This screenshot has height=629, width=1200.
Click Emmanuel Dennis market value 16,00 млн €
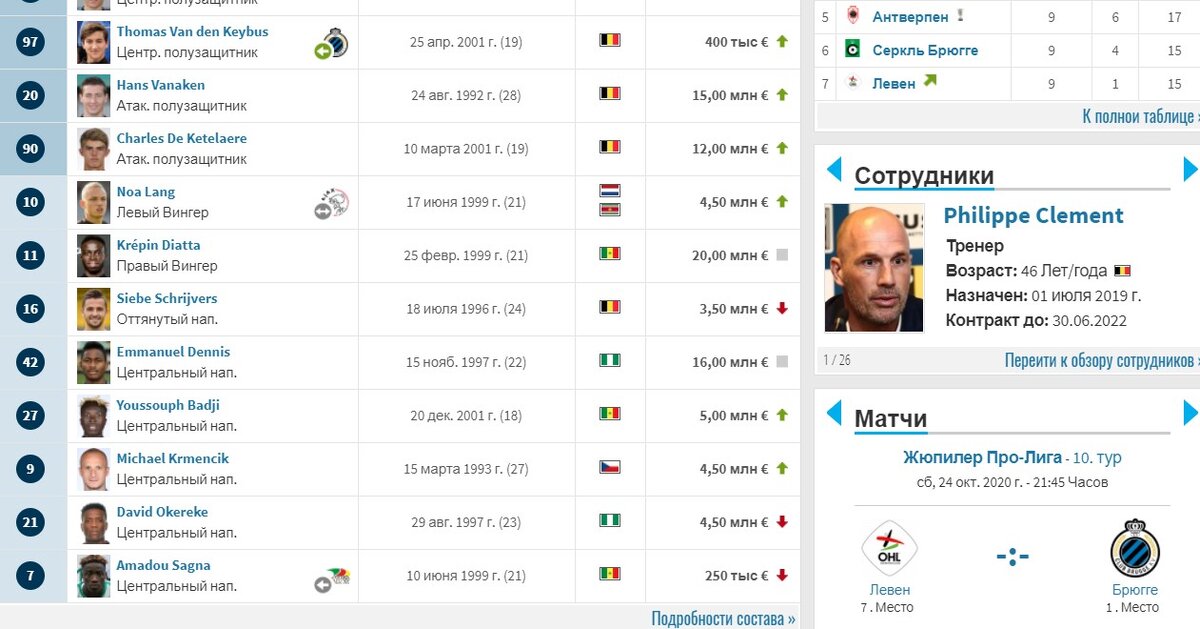pos(734,362)
